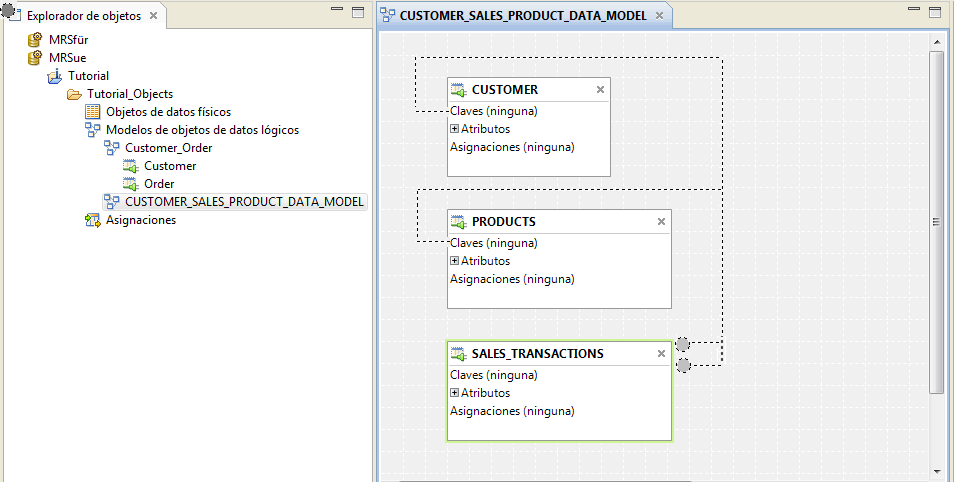The width and height of the screenshot is (954, 482).
Task: Click the model icon on the editor tab
Action: click(388, 16)
